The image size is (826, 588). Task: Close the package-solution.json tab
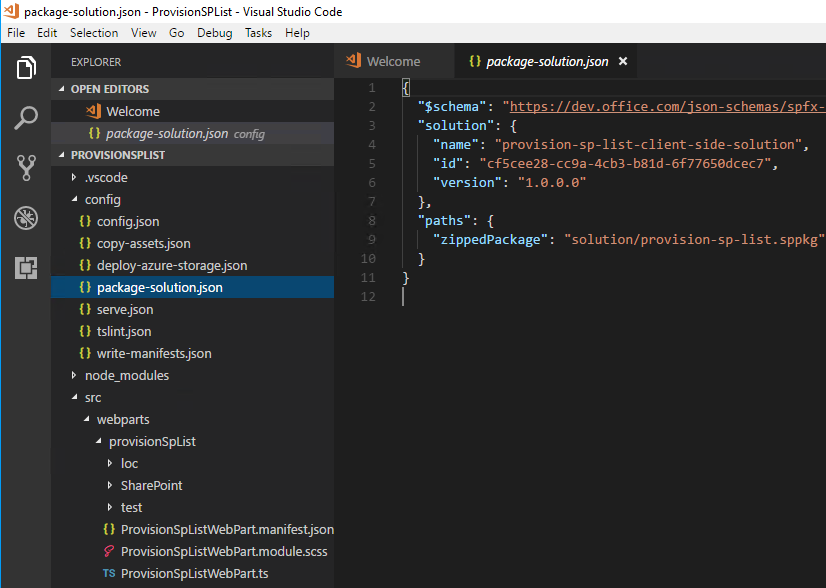623,61
